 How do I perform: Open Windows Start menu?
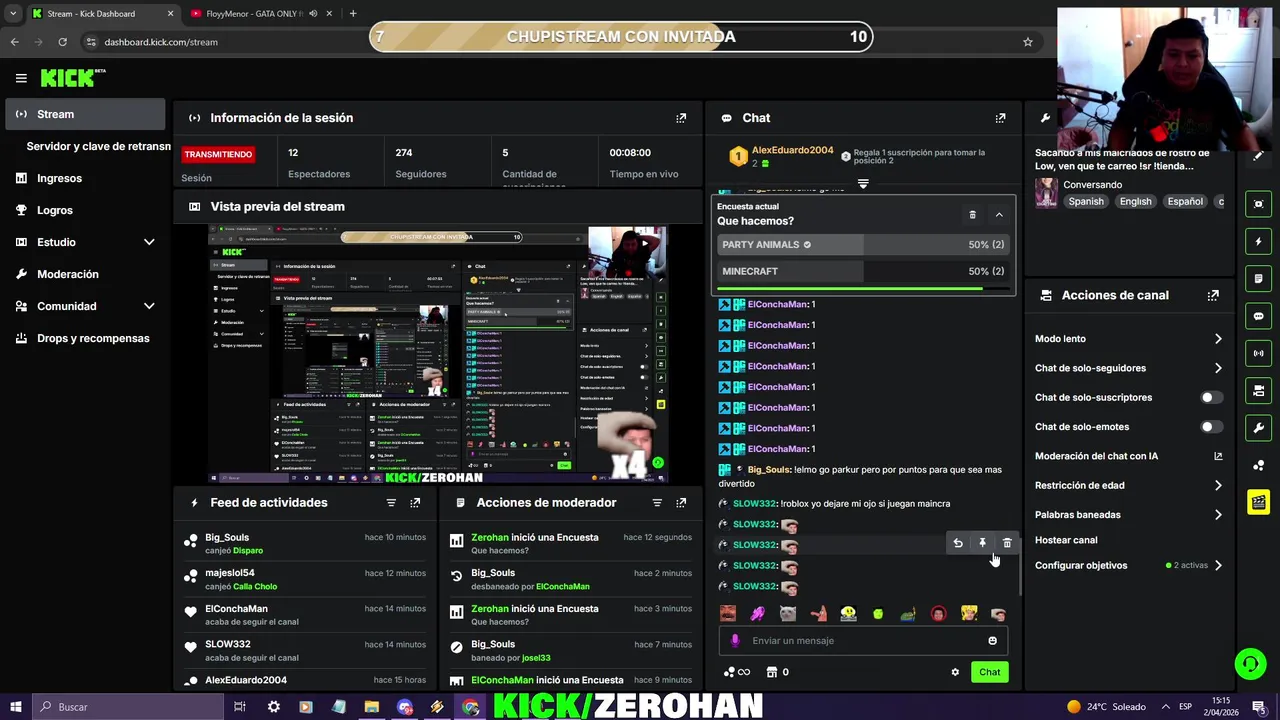point(15,707)
